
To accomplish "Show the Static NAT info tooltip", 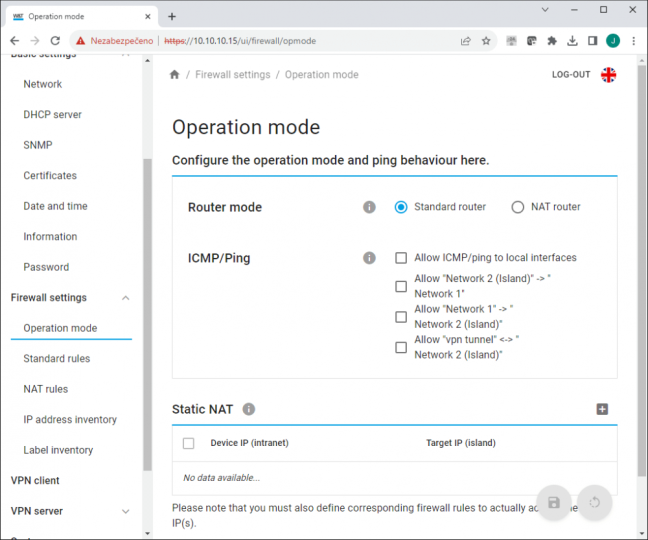I will (x=248, y=409).
